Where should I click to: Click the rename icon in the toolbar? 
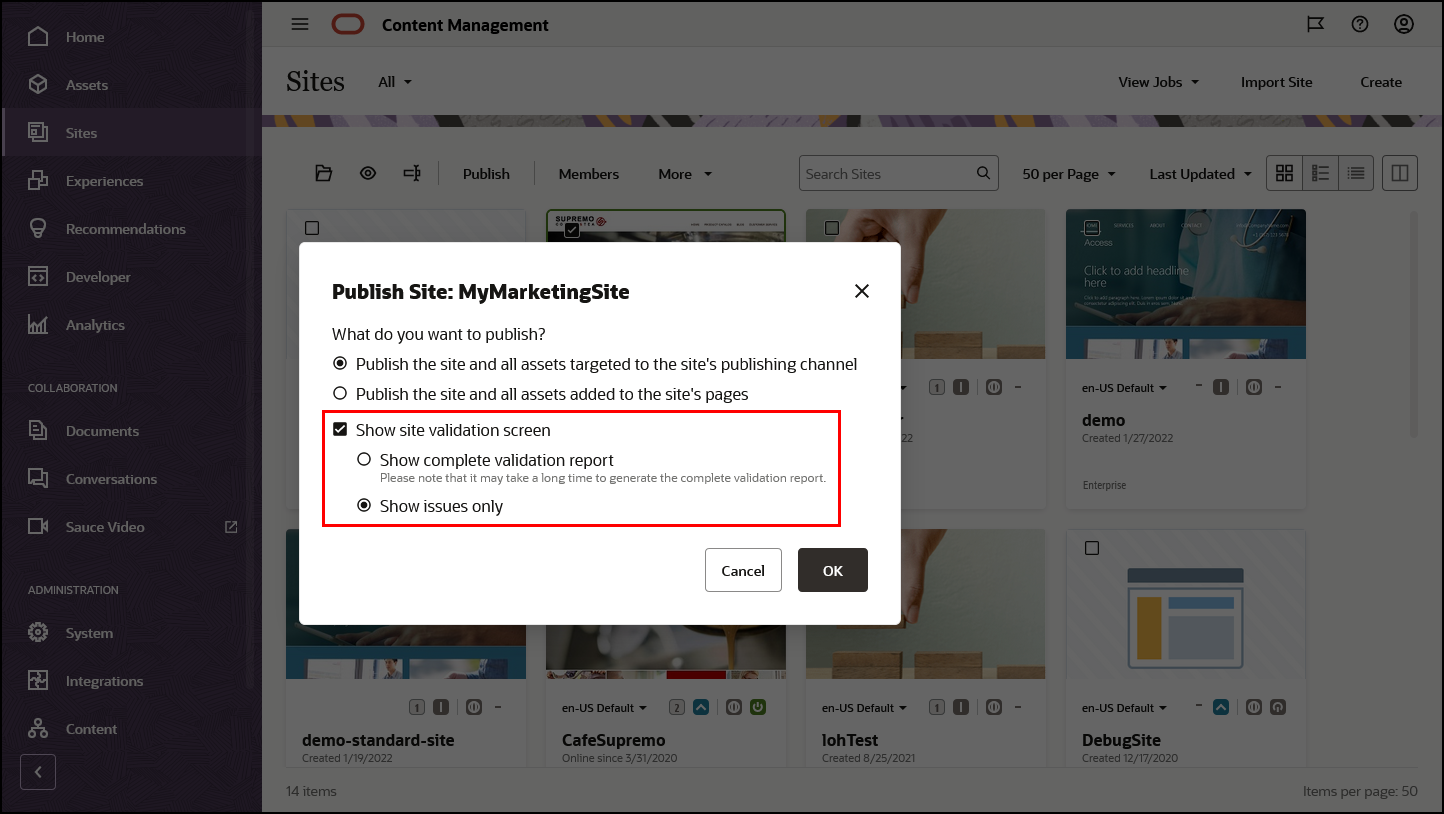[x=412, y=174]
